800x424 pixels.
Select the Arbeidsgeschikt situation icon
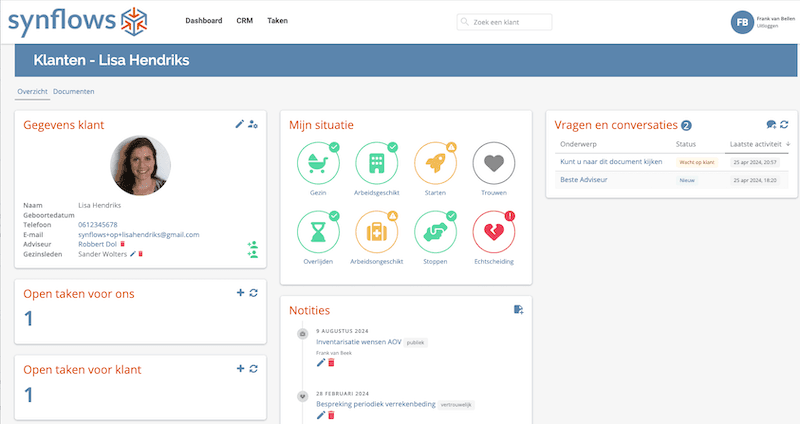377,163
